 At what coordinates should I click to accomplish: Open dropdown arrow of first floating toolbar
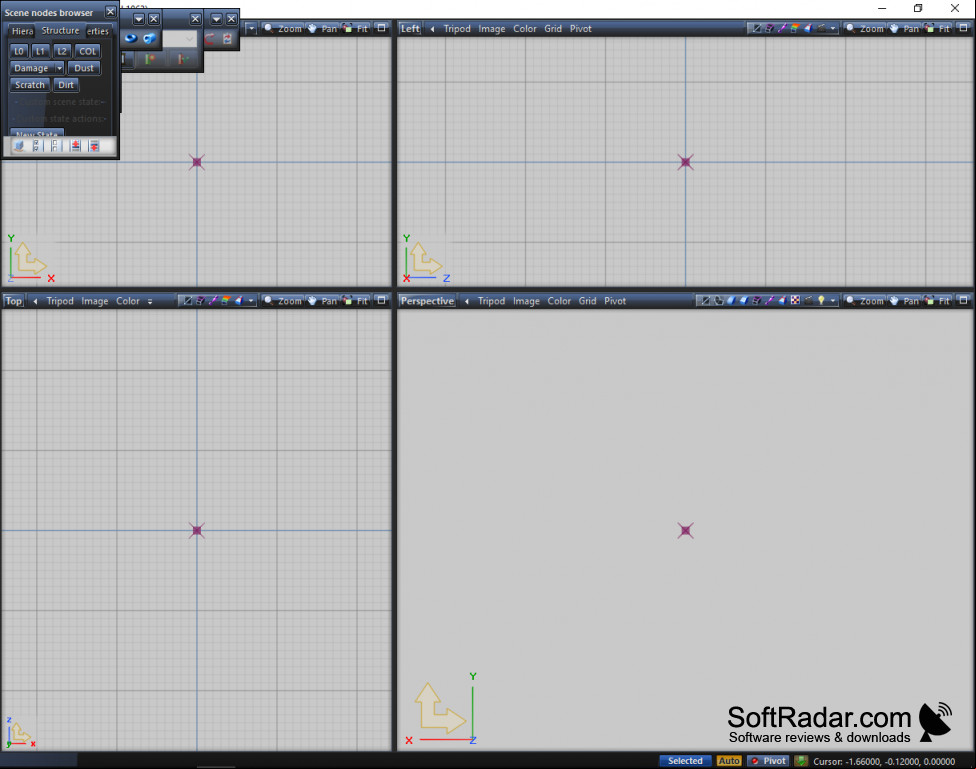click(x=139, y=19)
